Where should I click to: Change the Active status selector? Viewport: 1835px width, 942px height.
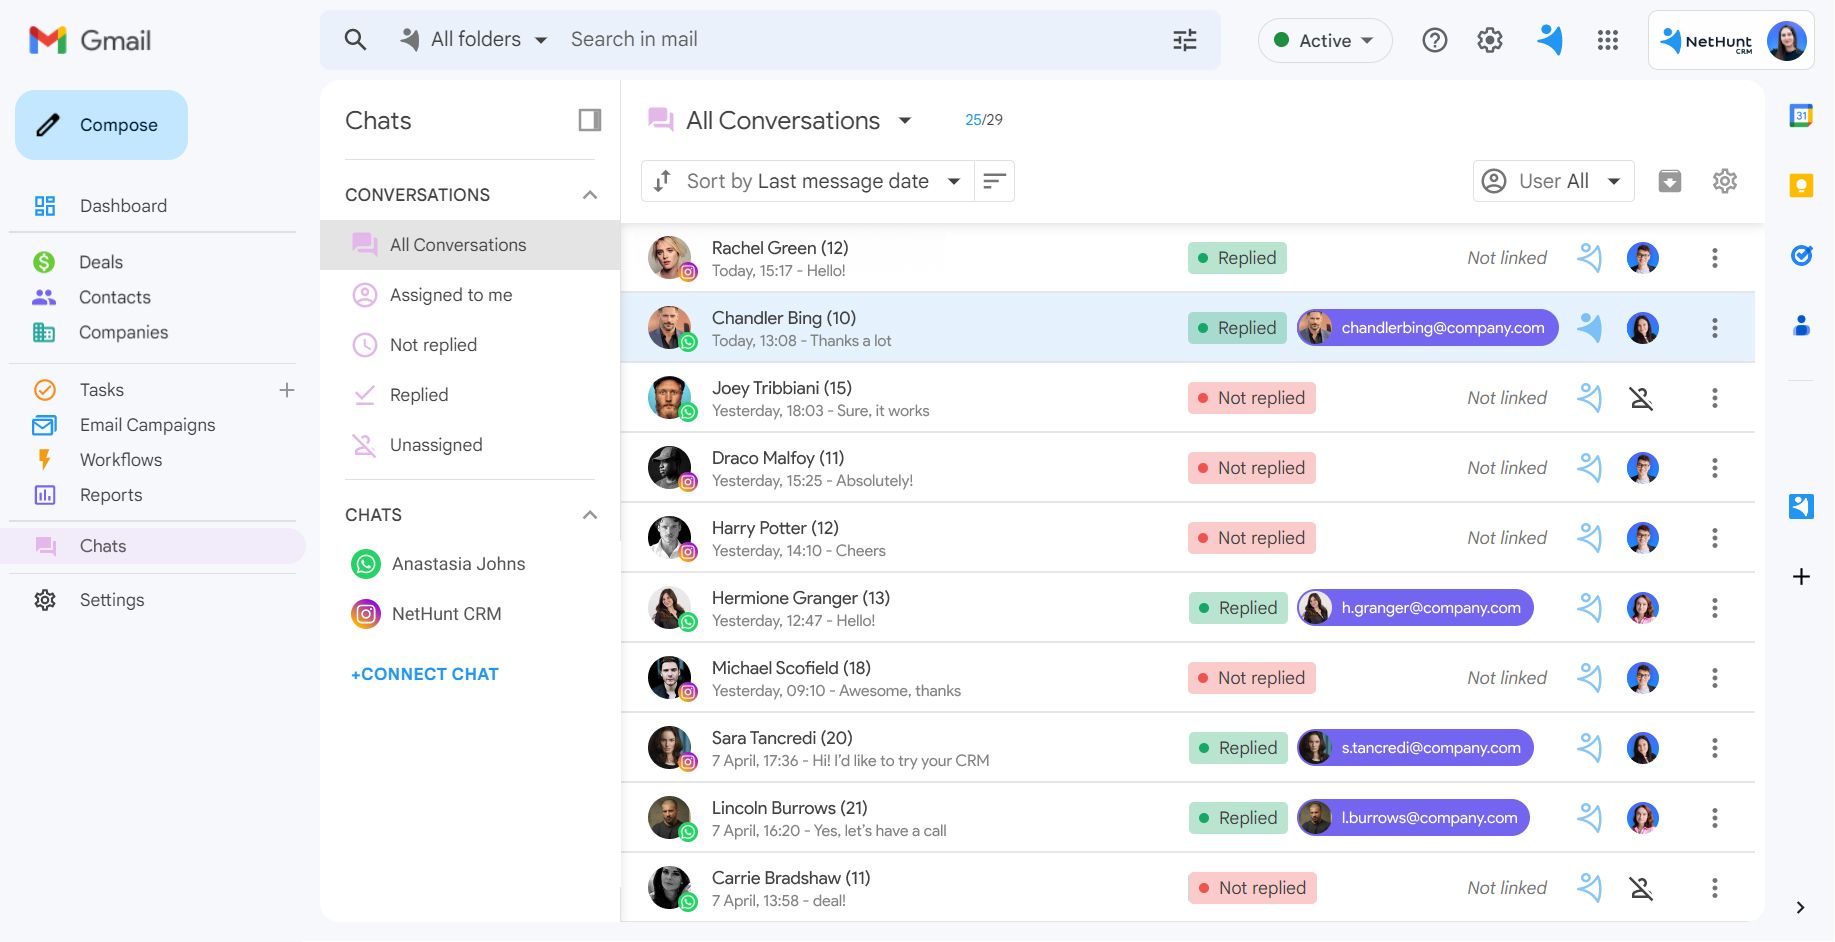click(1324, 41)
